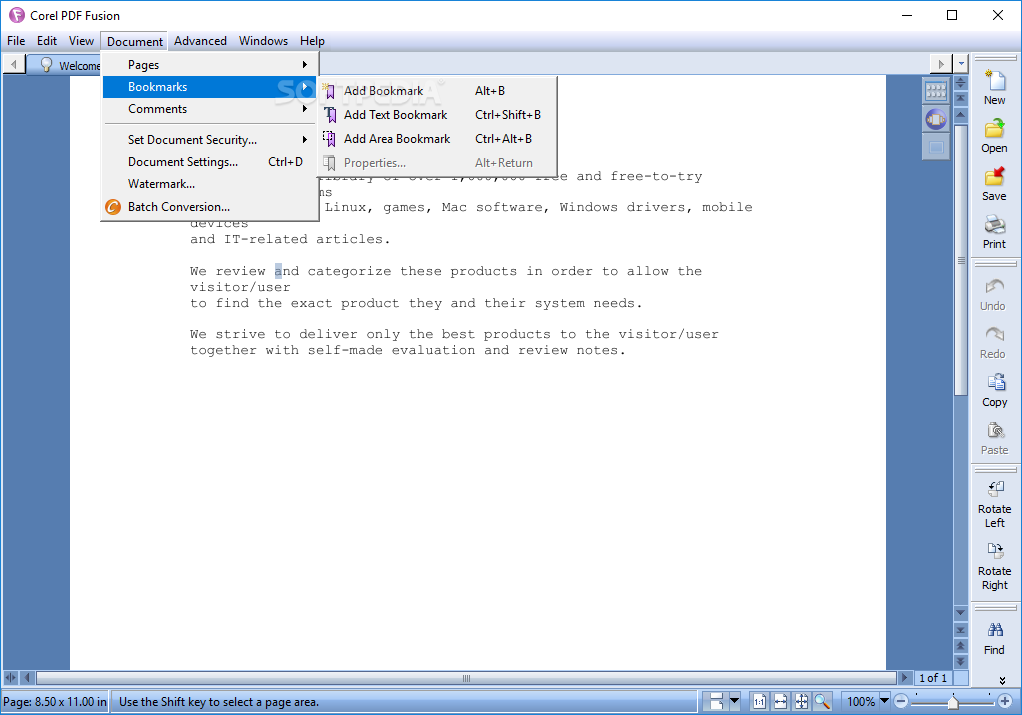Click the horizontal scrollbar thumb
This screenshot has width=1022, height=715.
pyautogui.click(x=466, y=678)
